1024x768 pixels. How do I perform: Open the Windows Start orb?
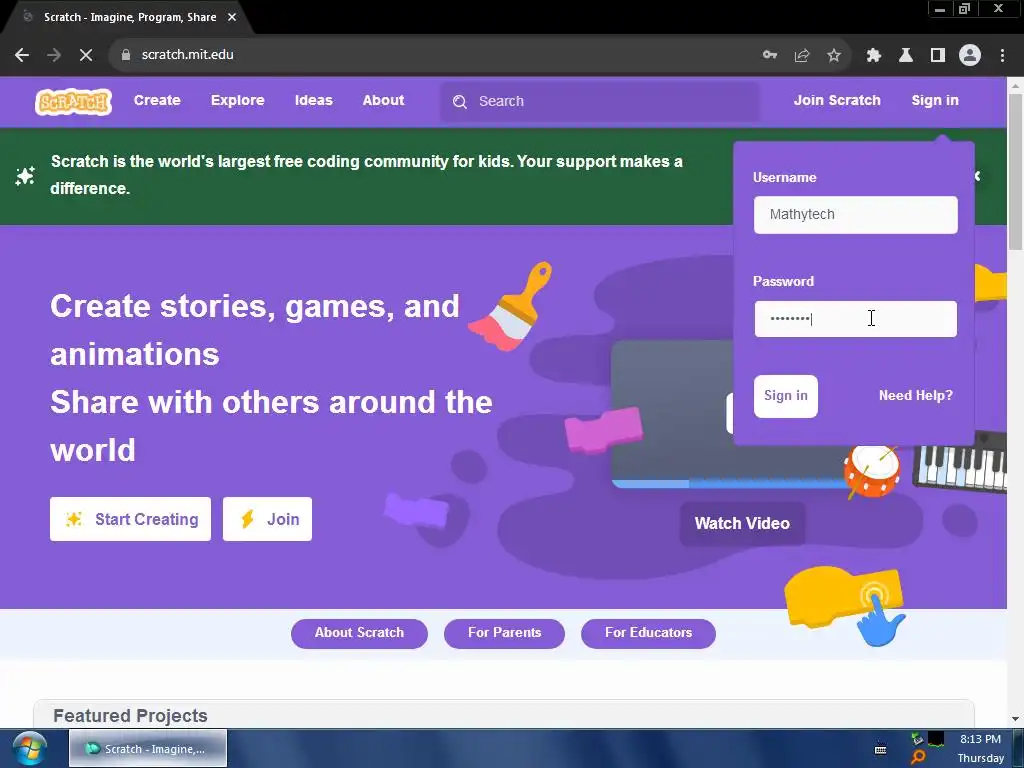tap(29, 748)
